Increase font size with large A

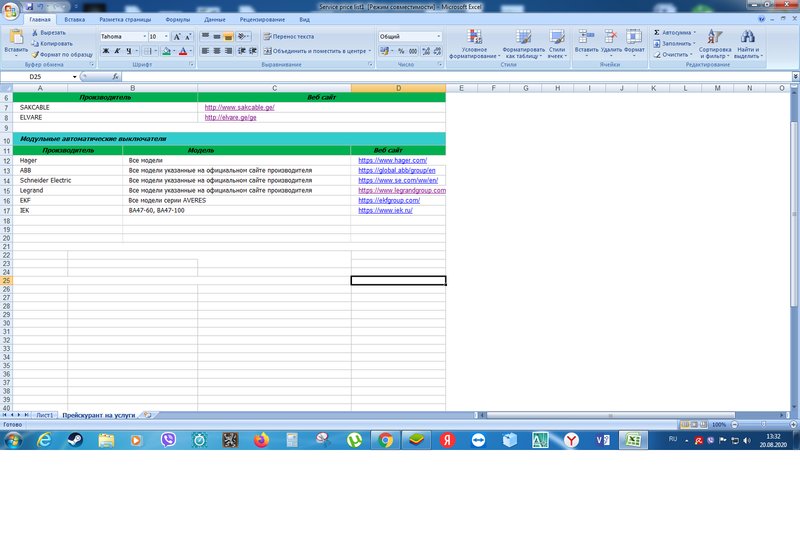(177, 37)
